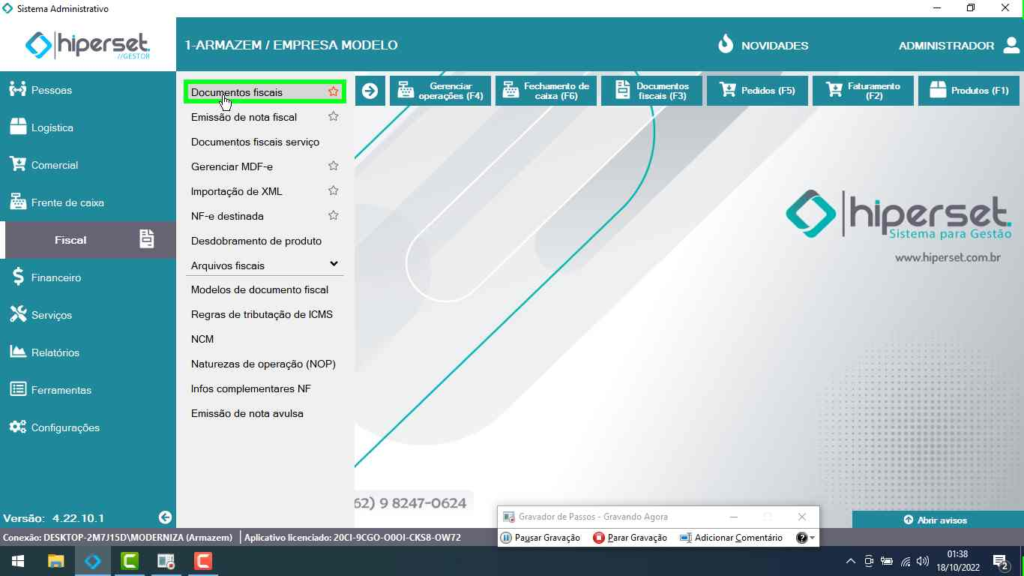Open Fechamento de caixa (F6) shortcut
This screenshot has width=1024, height=576.
[546, 91]
